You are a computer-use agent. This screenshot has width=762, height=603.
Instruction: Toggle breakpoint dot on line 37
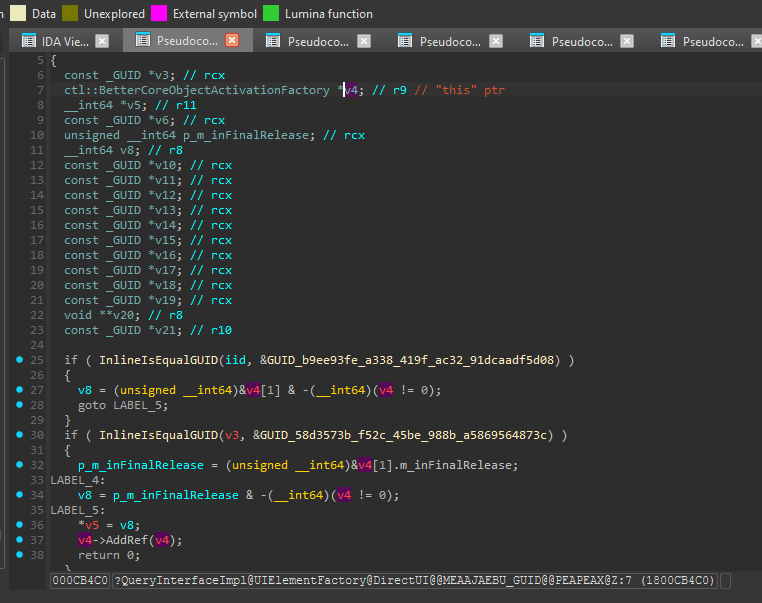(20, 540)
